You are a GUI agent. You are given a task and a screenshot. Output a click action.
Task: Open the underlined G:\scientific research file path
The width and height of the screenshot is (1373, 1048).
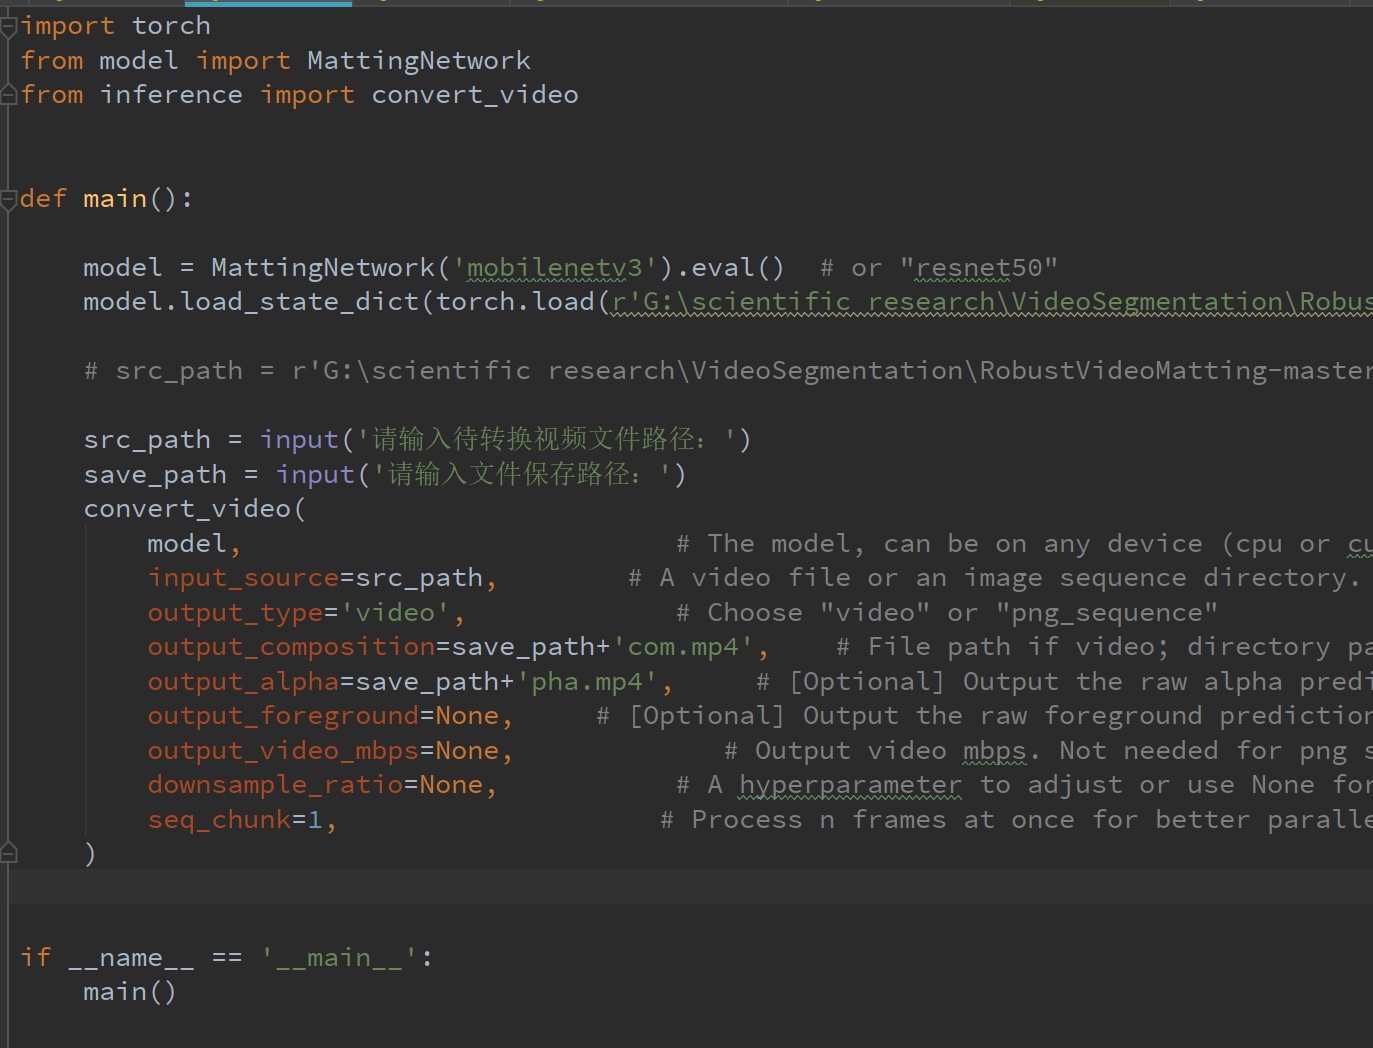(900, 301)
